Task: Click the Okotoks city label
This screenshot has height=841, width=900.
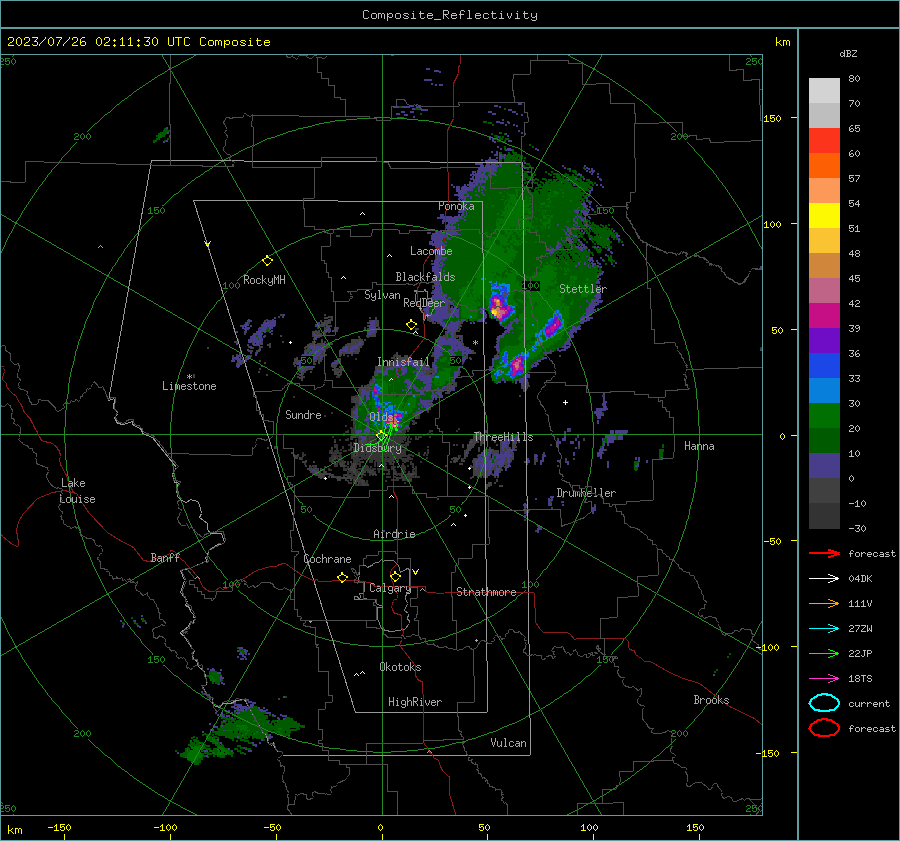Action: coord(400,667)
